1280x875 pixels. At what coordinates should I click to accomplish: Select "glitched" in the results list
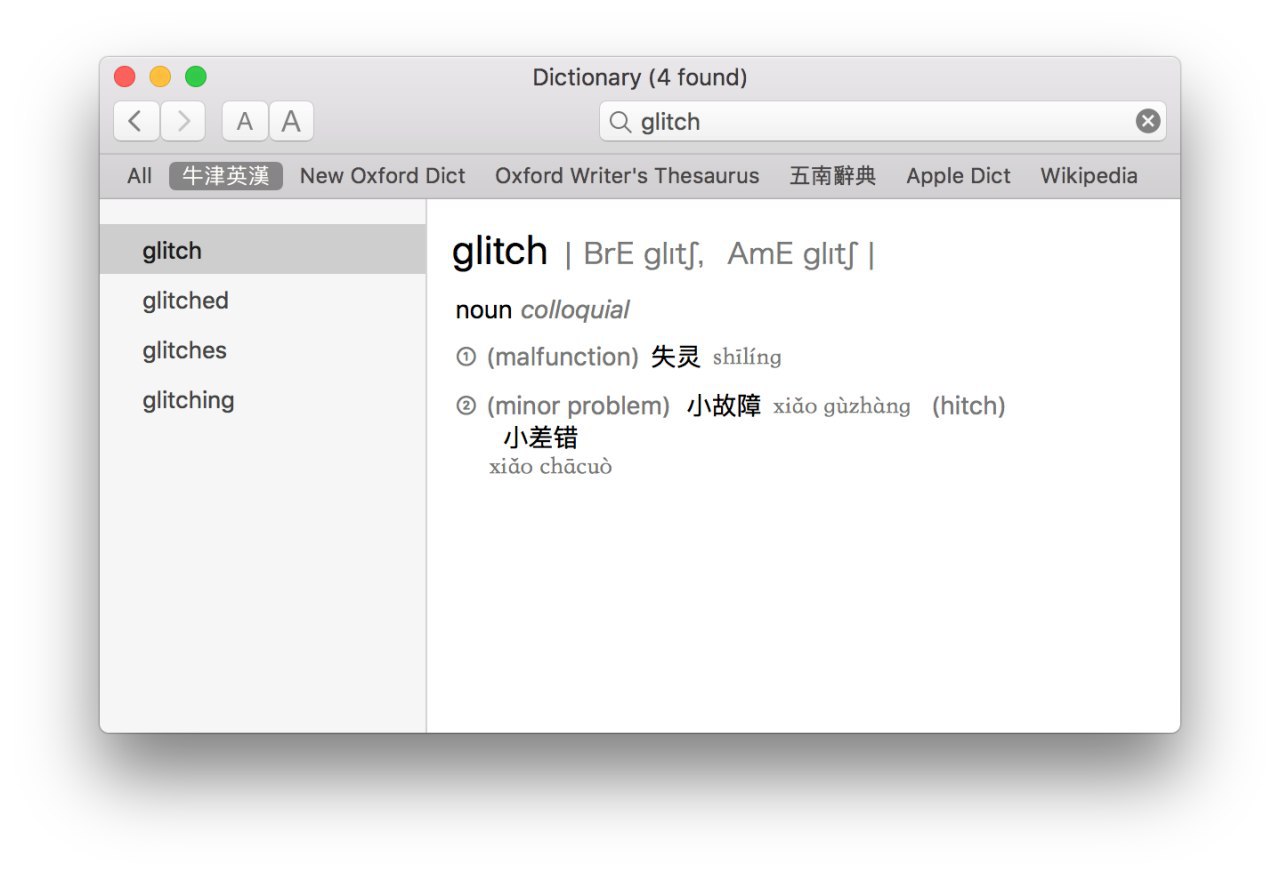pyautogui.click(x=185, y=301)
